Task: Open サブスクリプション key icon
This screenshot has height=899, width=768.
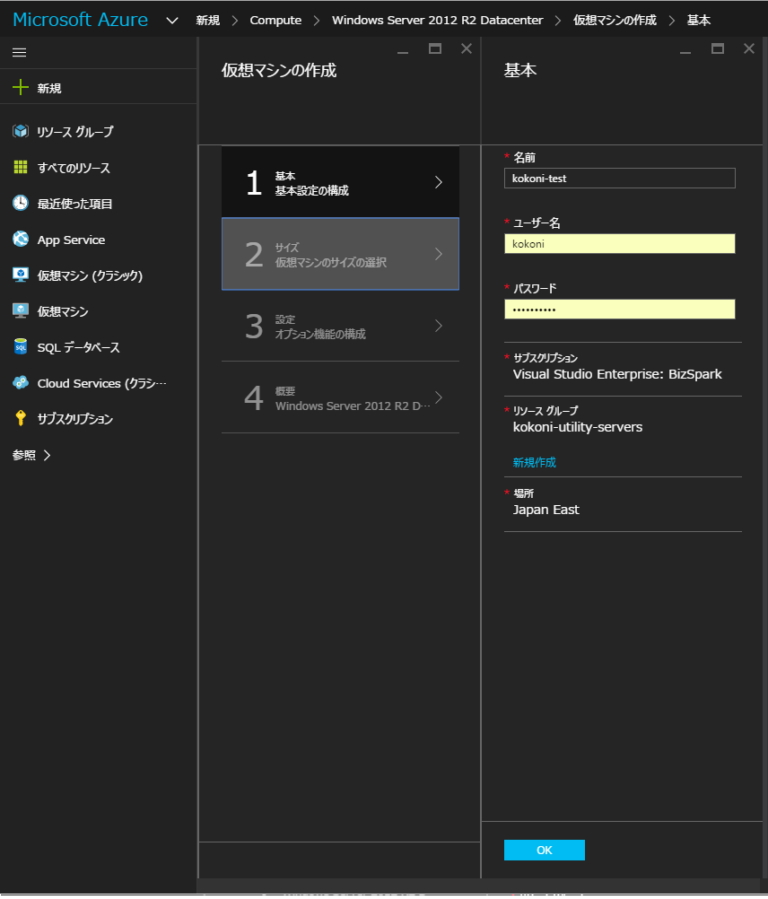Action: pos(21,419)
